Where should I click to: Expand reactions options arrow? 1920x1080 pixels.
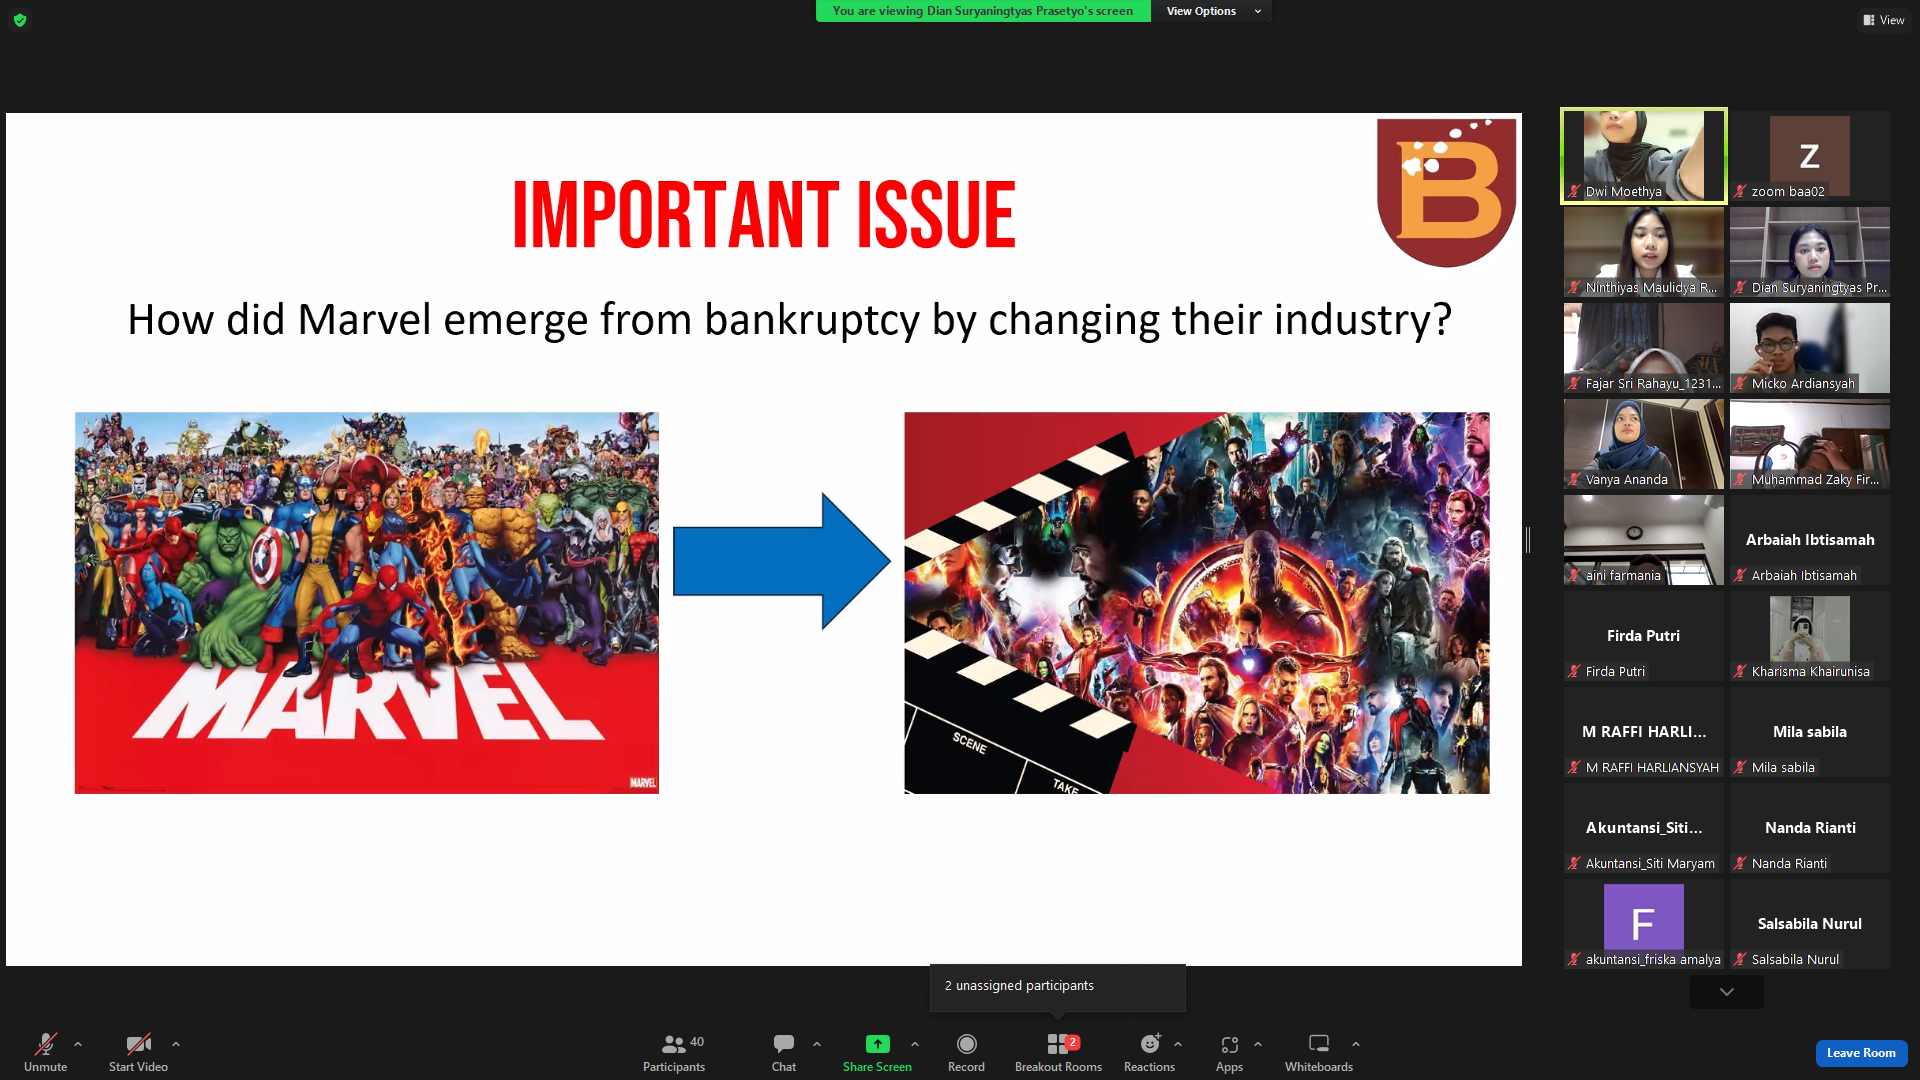point(1178,1044)
